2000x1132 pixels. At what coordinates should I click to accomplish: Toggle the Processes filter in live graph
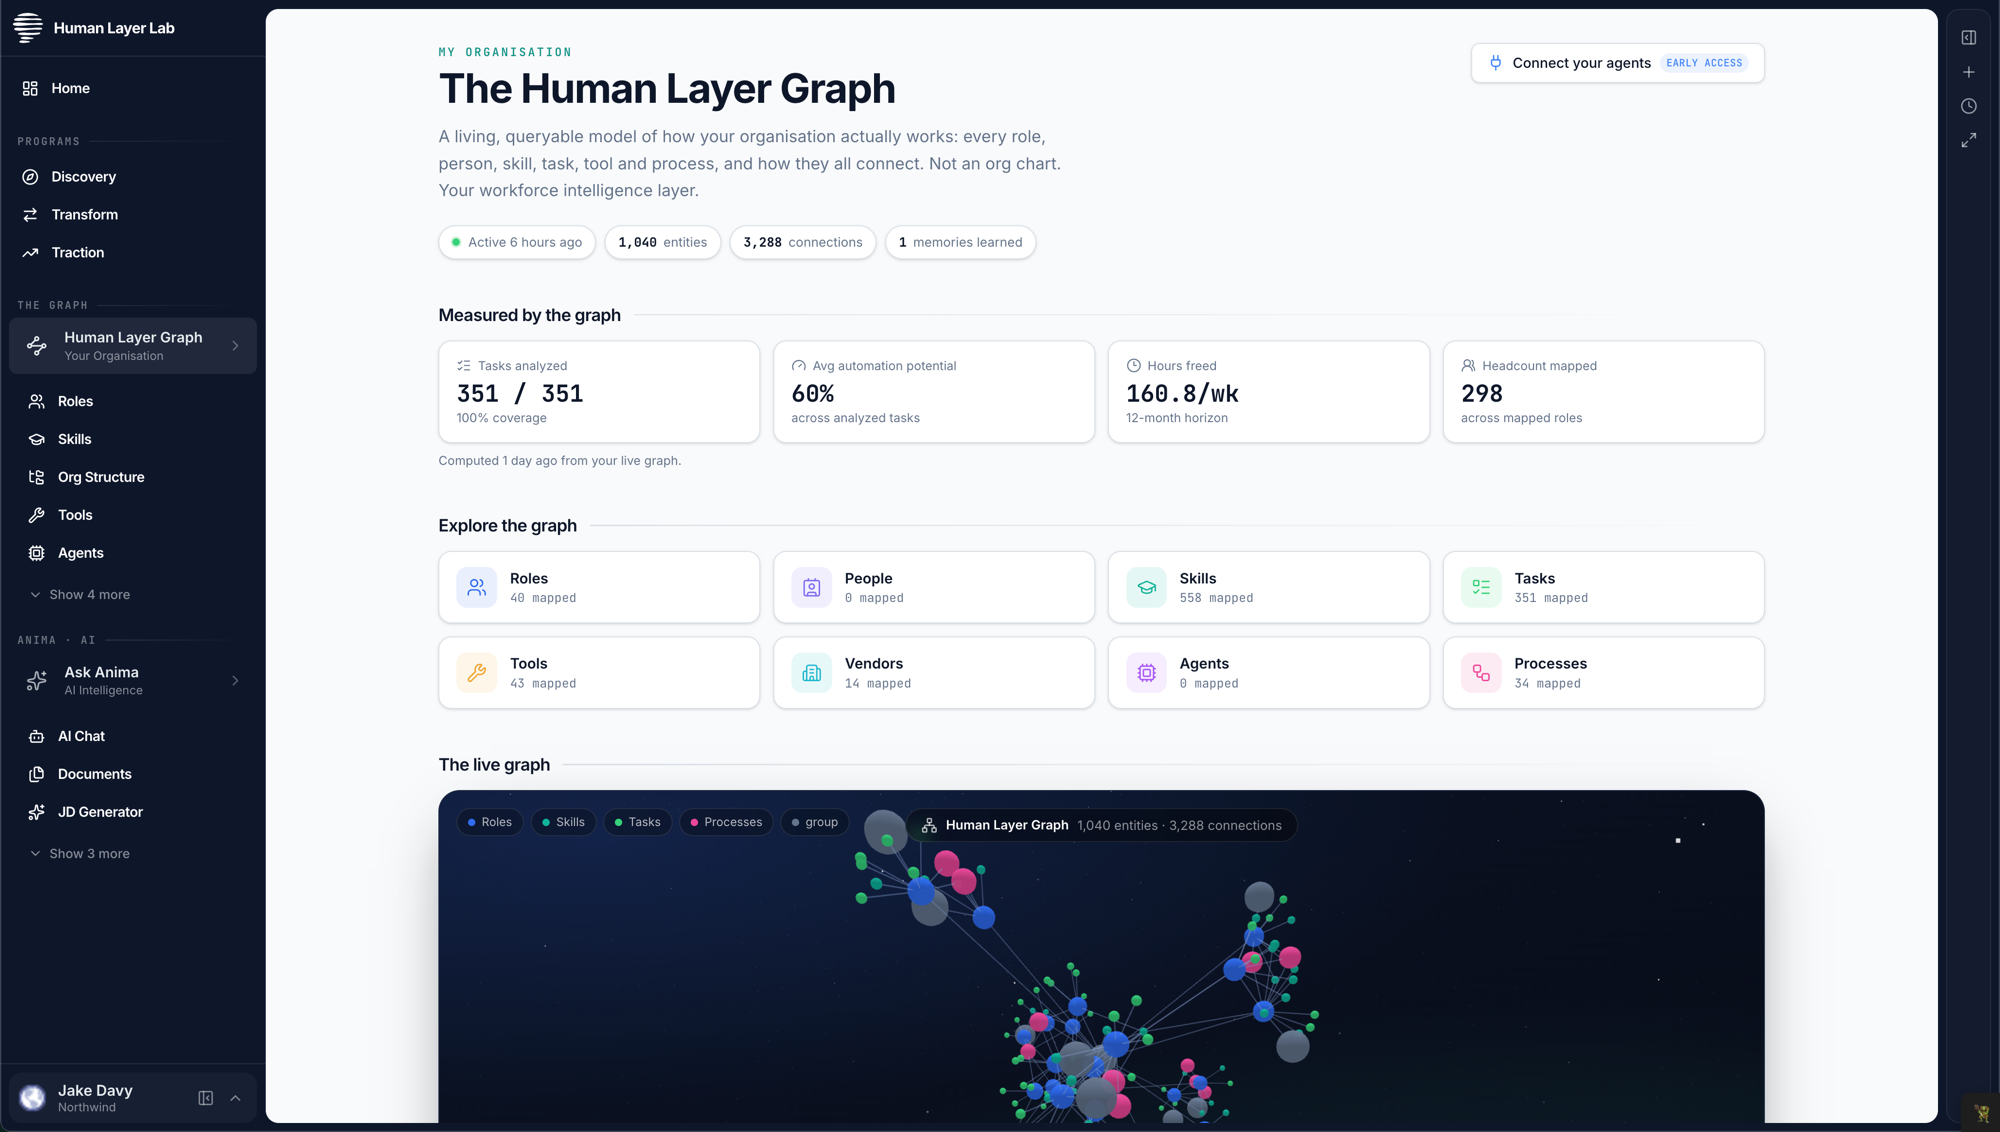726,823
